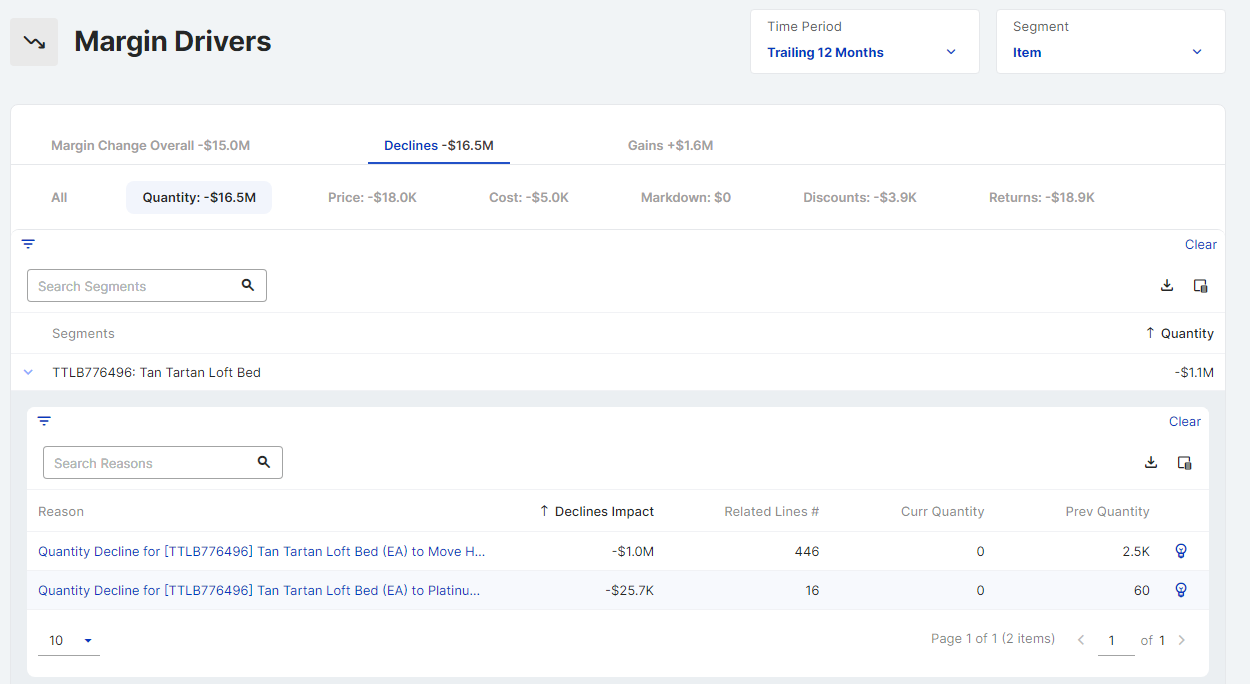This screenshot has width=1250, height=684.
Task: Download the segments table data
Action: pyautogui.click(x=1166, y=286)
